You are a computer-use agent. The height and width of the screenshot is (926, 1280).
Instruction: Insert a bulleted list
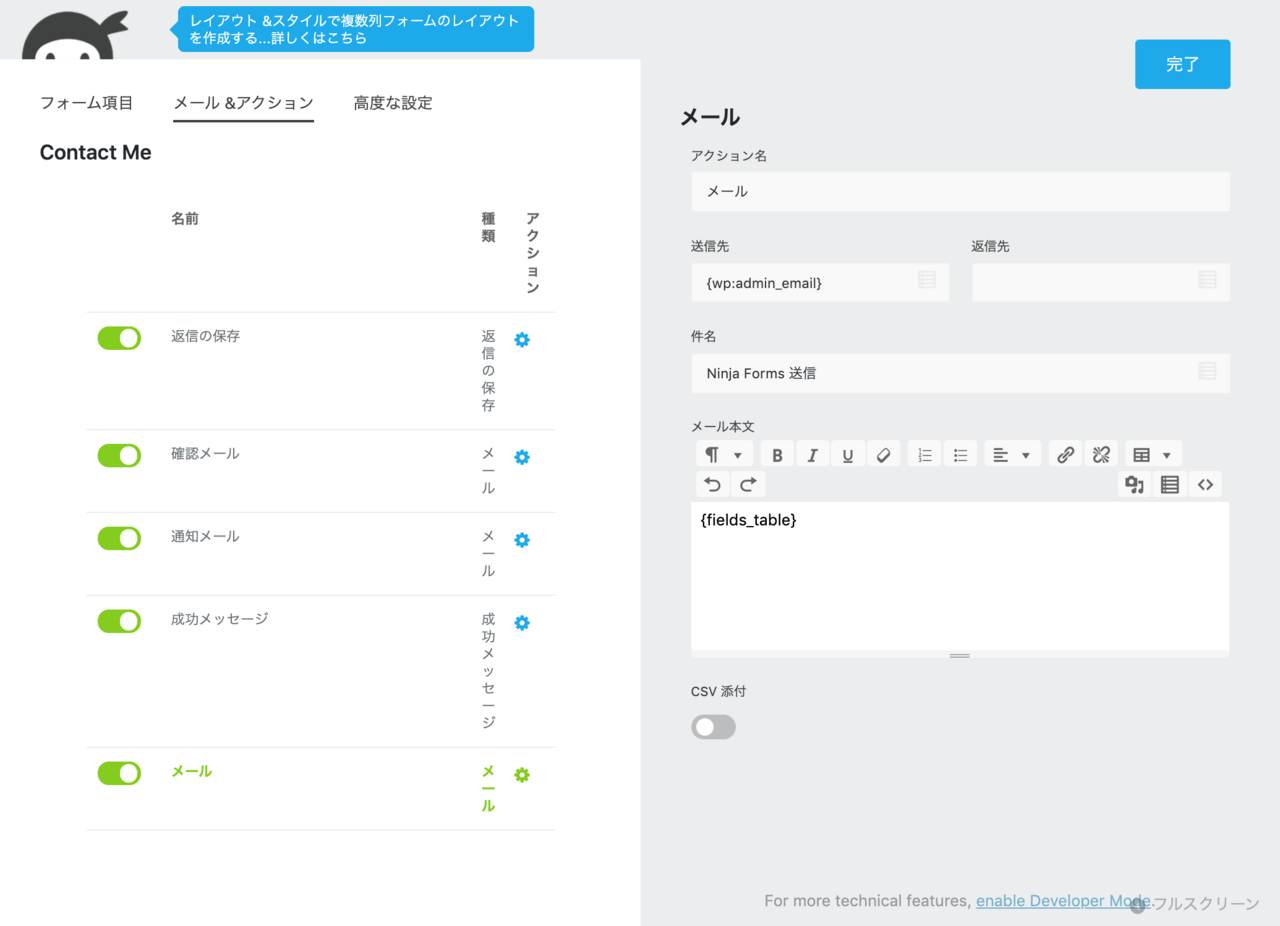pyautogui.click(x=960, y=455)
